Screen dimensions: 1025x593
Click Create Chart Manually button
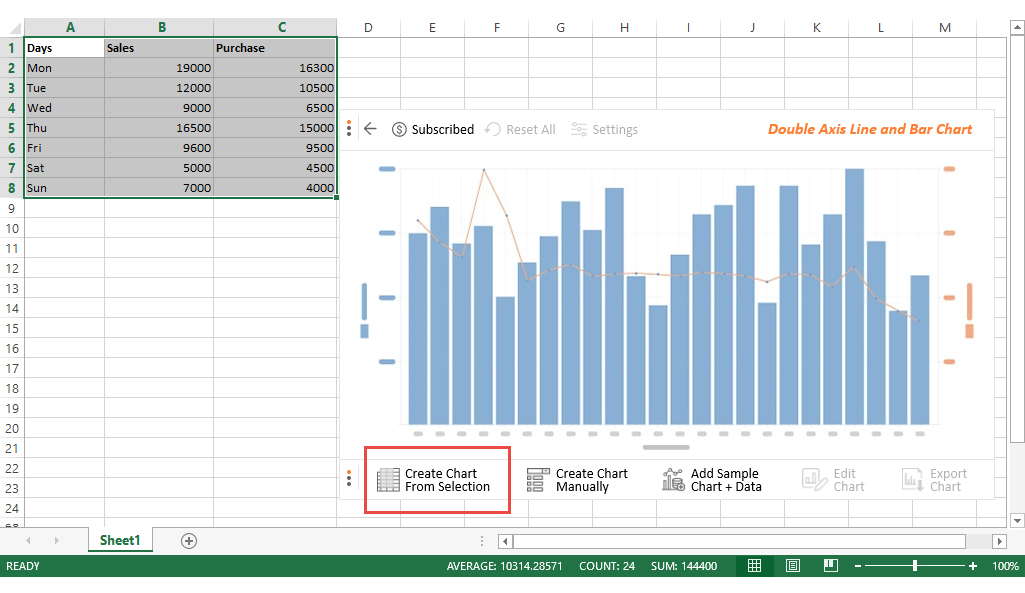[x=577, y=480]
